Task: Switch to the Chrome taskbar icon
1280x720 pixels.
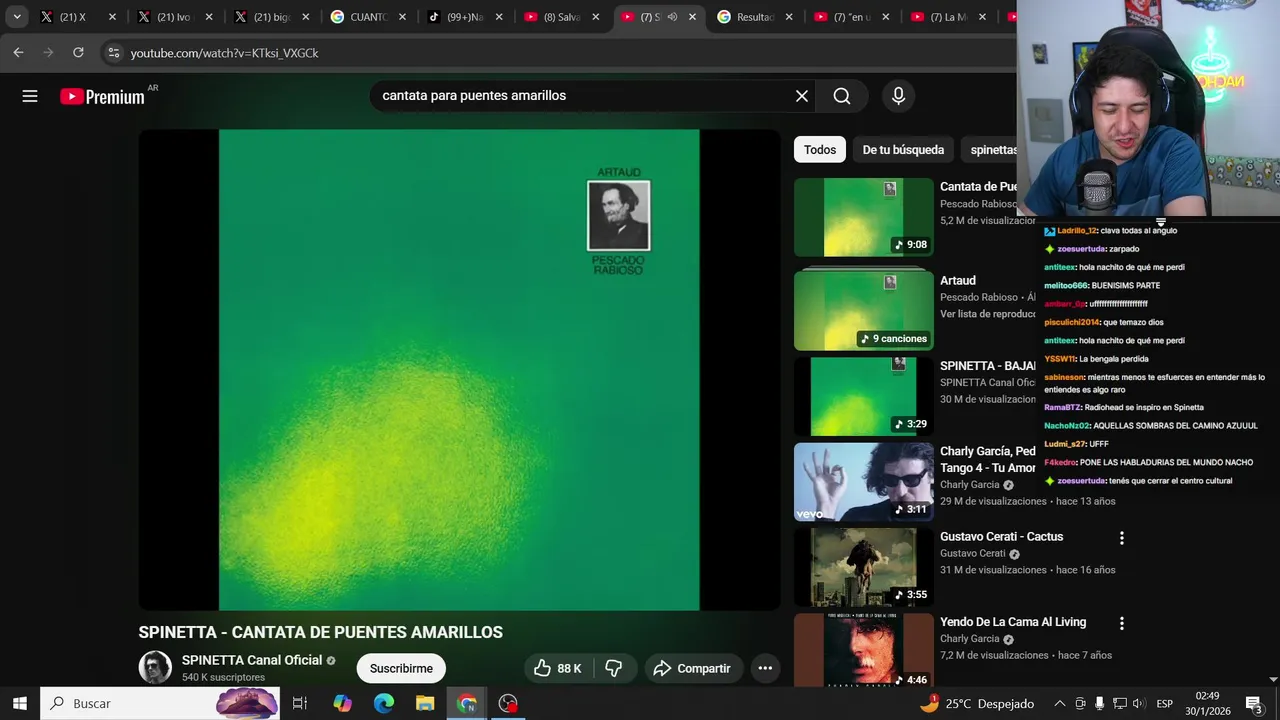Action: point(467,703)
